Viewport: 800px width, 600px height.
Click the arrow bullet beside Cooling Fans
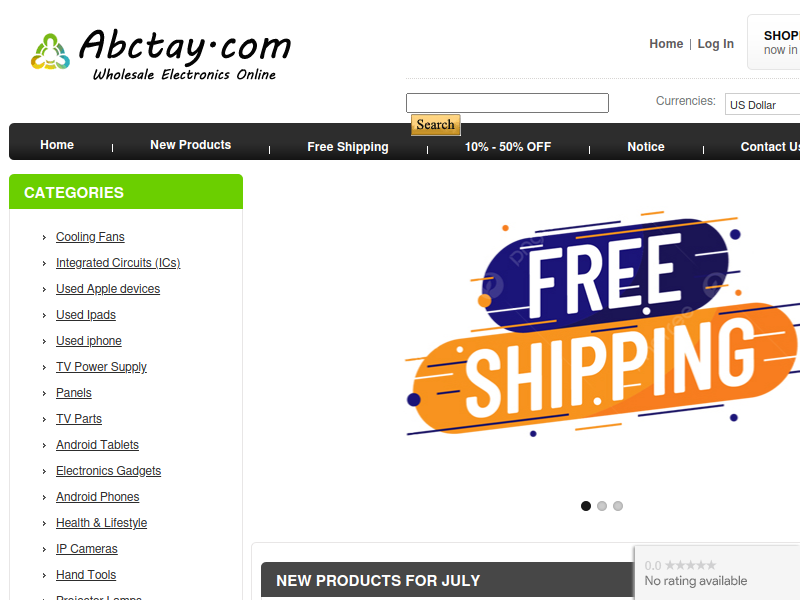(44, 237)
